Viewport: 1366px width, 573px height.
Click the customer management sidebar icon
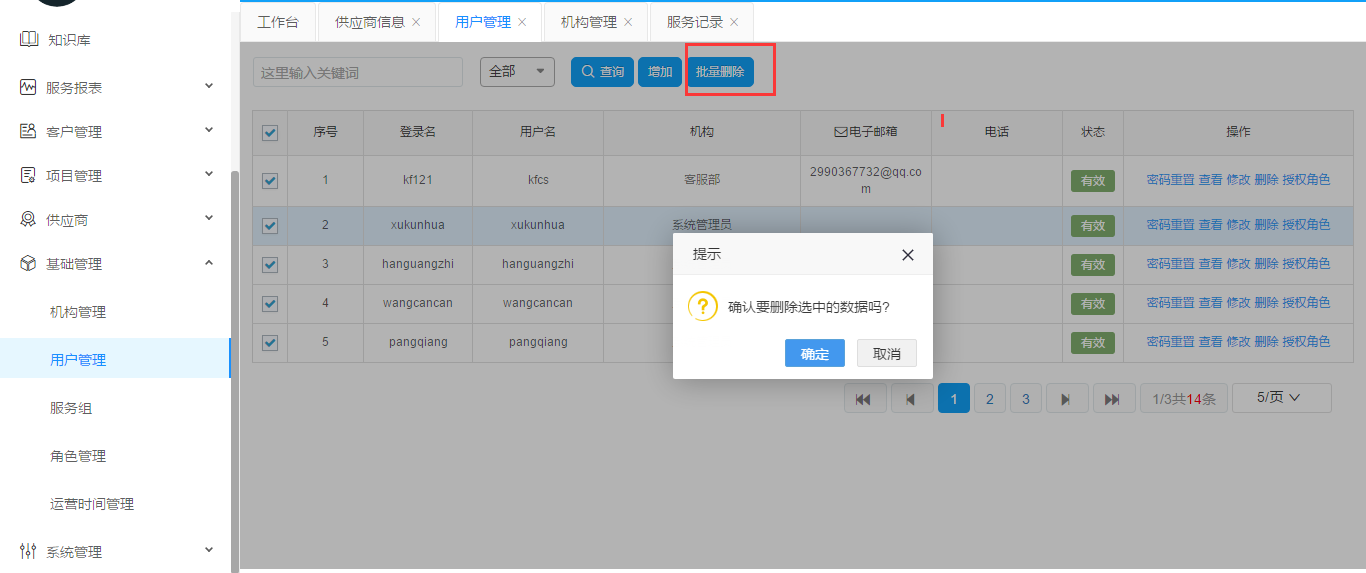(x=28, y=132)
